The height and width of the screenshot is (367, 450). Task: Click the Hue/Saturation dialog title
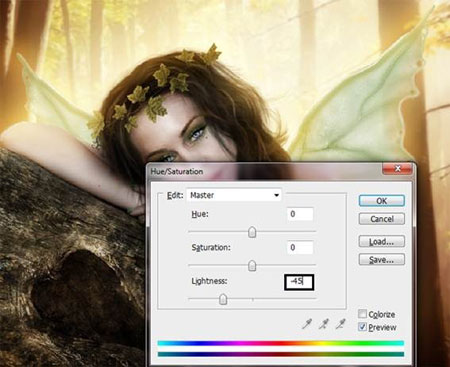(x=177, y=172)
